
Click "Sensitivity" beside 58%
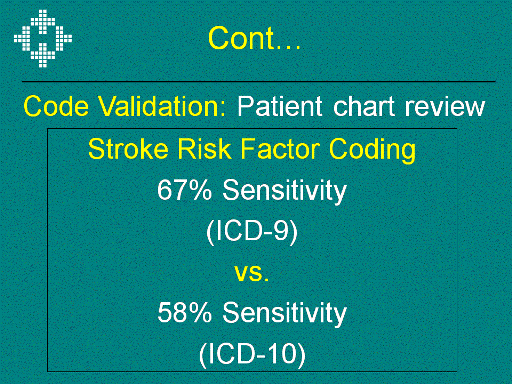pyautogui.click(x=285, y=314)
